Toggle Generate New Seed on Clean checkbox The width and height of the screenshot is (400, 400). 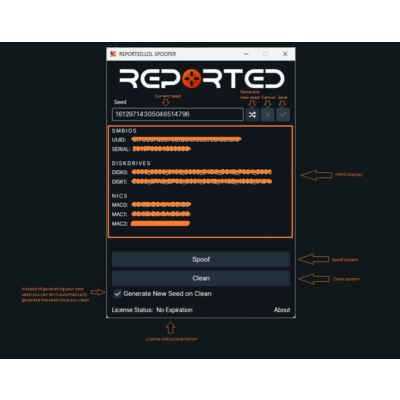pyautogui.click(x=117, y=294)
